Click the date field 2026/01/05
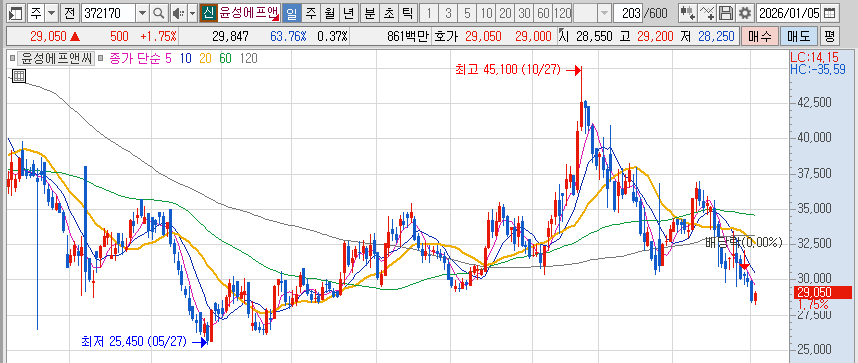This screenshot has width=858, height=363. pos(790,13)
